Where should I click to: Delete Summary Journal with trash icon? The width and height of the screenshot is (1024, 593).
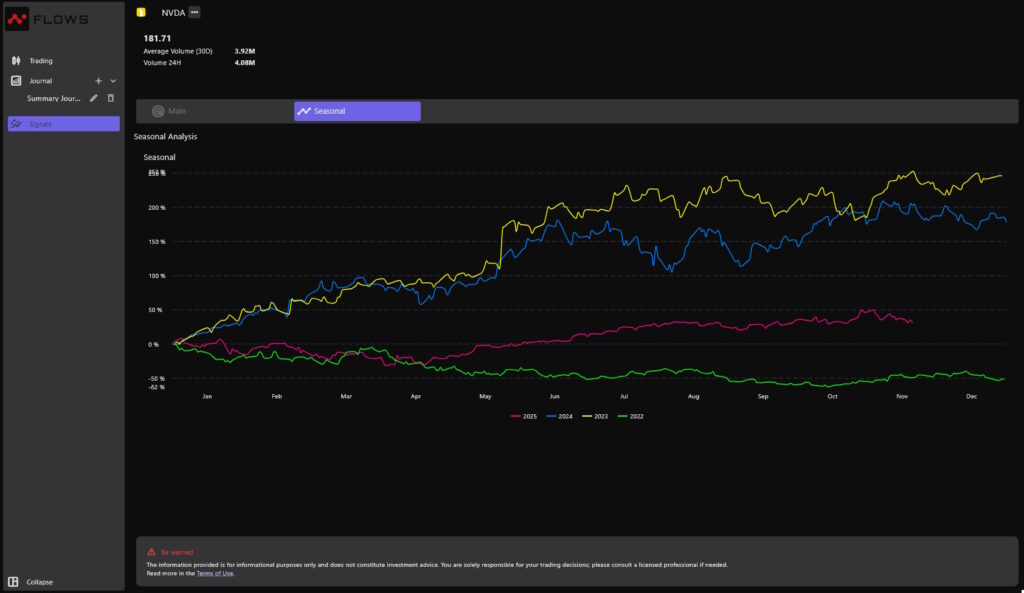tap(111, 98)
